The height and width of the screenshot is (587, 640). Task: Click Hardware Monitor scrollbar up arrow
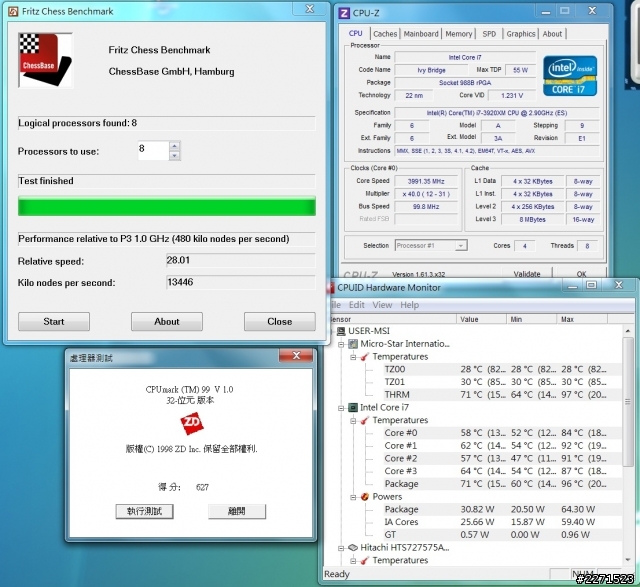[628, 331]
